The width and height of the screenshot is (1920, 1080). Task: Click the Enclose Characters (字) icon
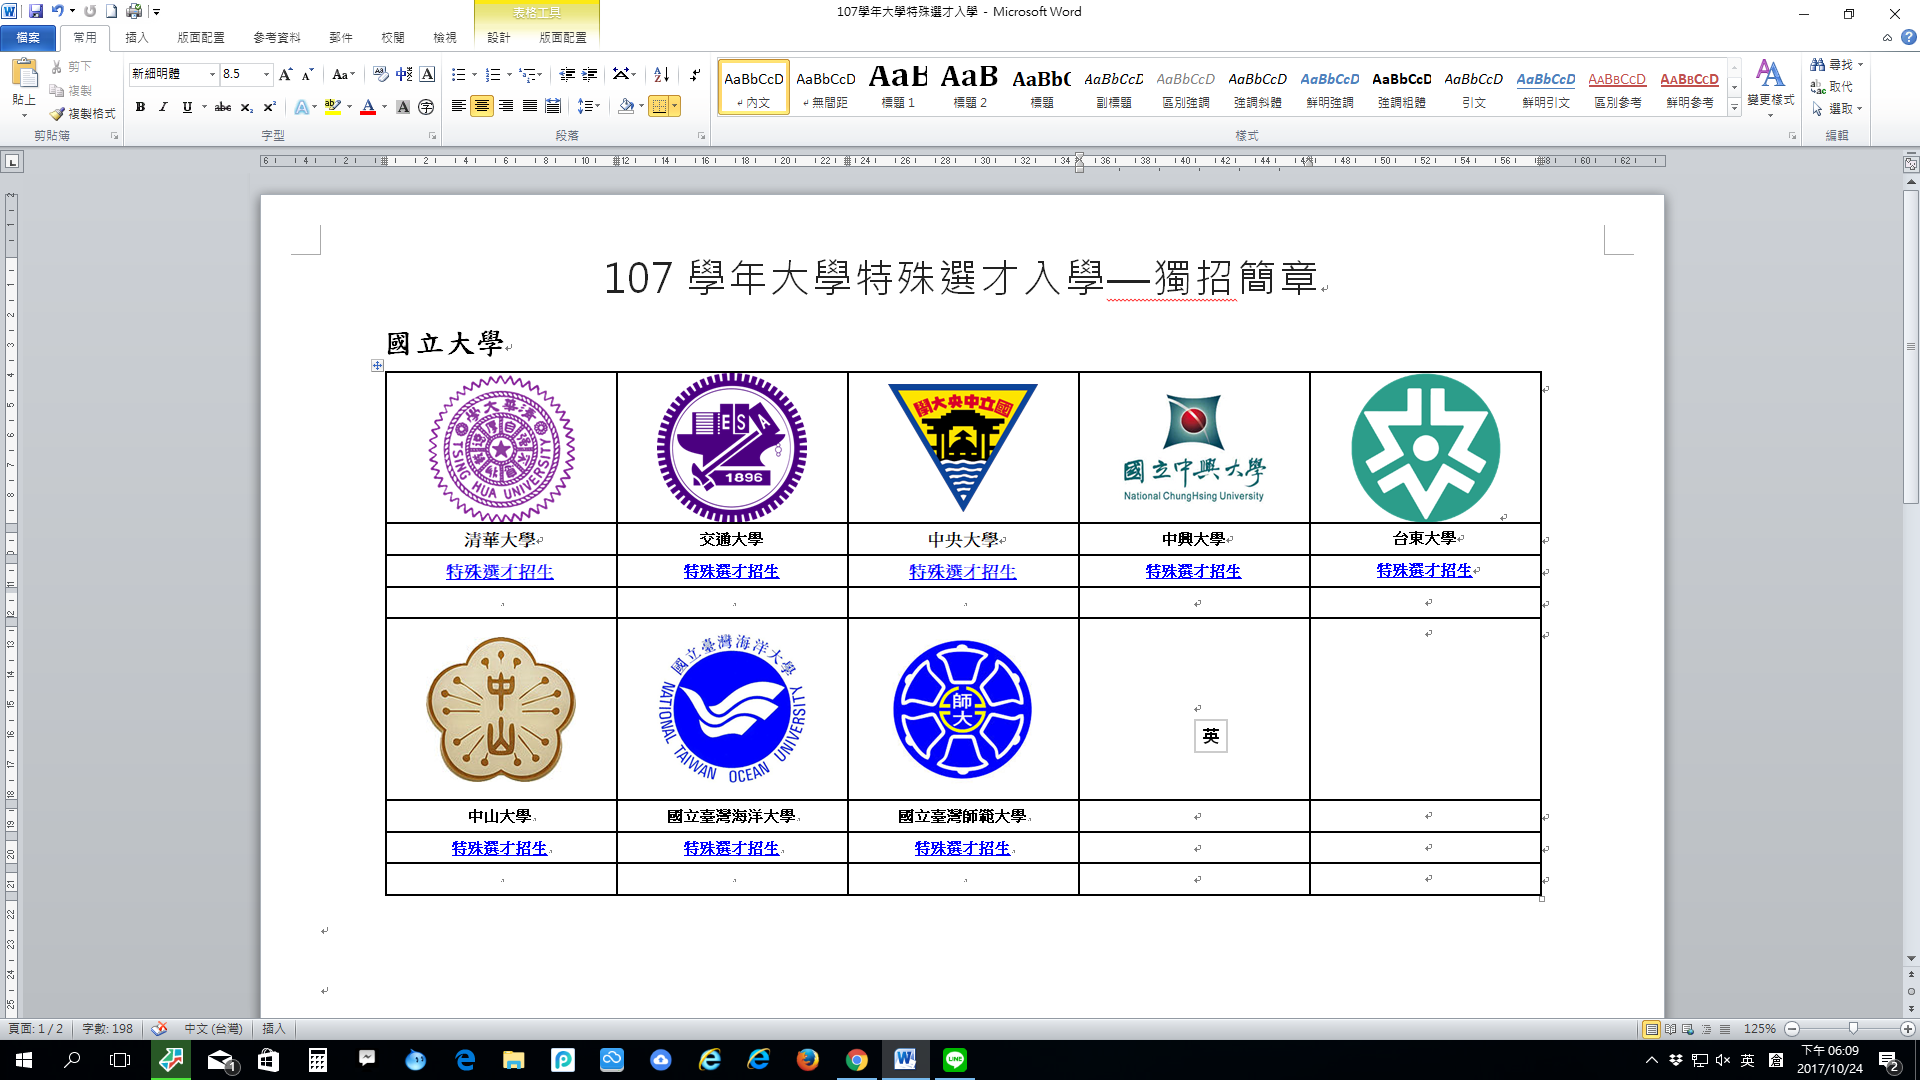[426, 107]
